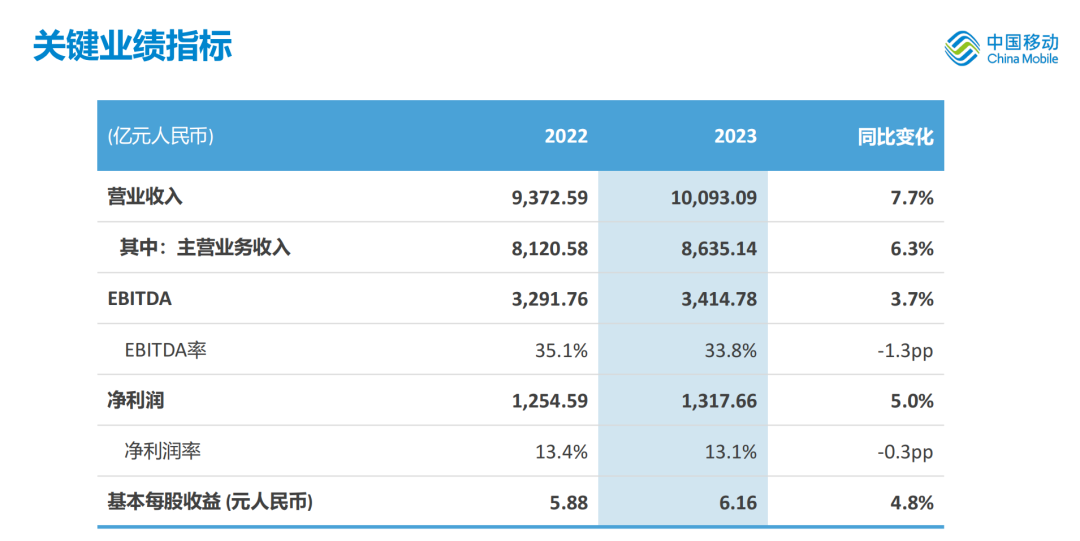Click the 中国移动 China Mobile logo text
Screen dimensions: 1080x541
pos(1022,50)
